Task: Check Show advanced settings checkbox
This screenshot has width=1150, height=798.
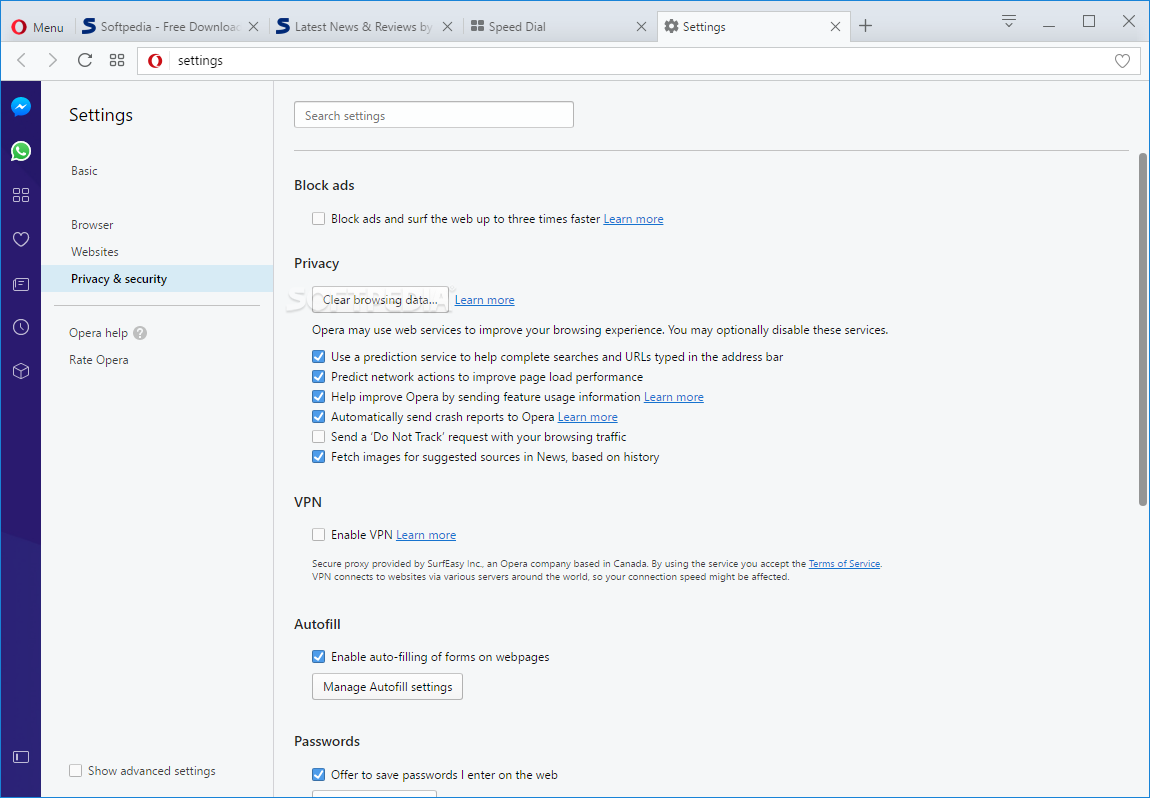Action: coord(76,770)
